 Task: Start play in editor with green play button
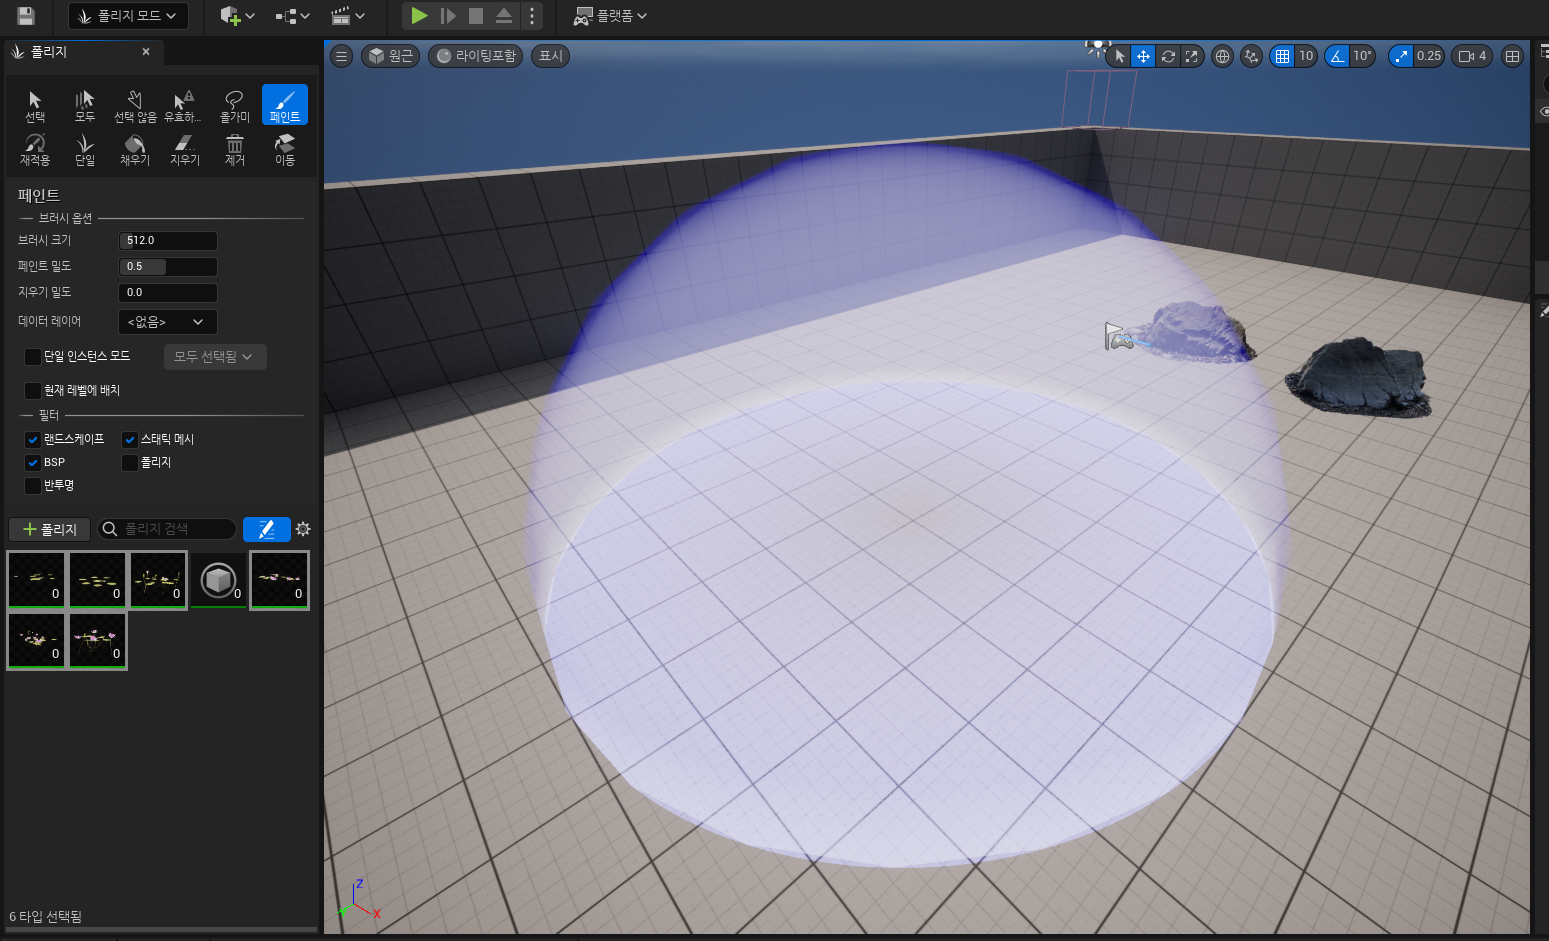420,16
